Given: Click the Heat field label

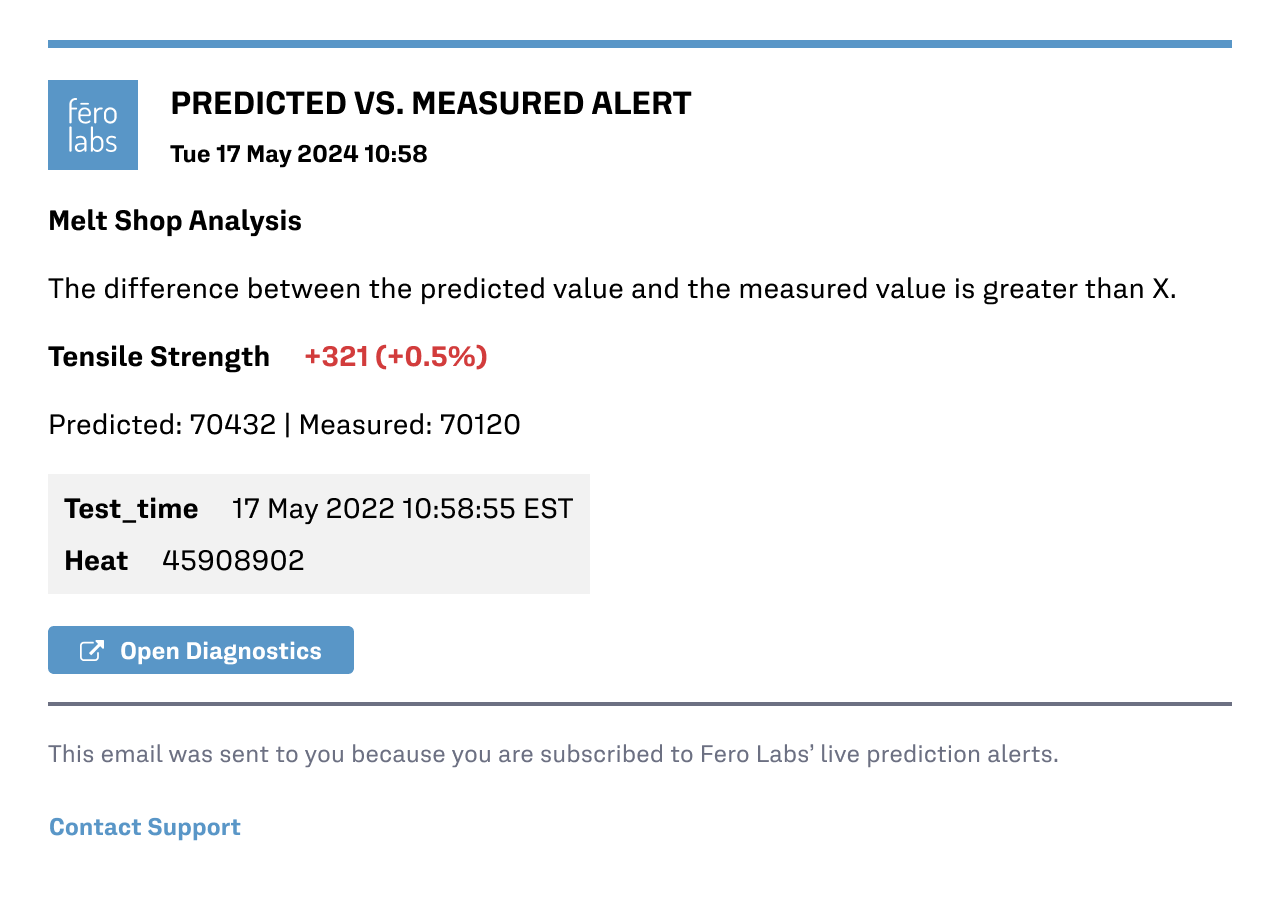Looking at the screenshot, I should (x=96, y=561).
